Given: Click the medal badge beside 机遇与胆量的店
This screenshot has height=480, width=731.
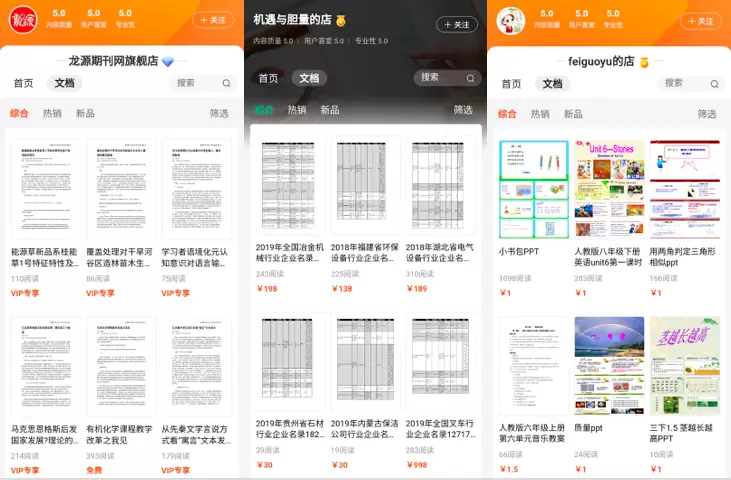Looking at the screenshot, I should (x=341, y=20).
